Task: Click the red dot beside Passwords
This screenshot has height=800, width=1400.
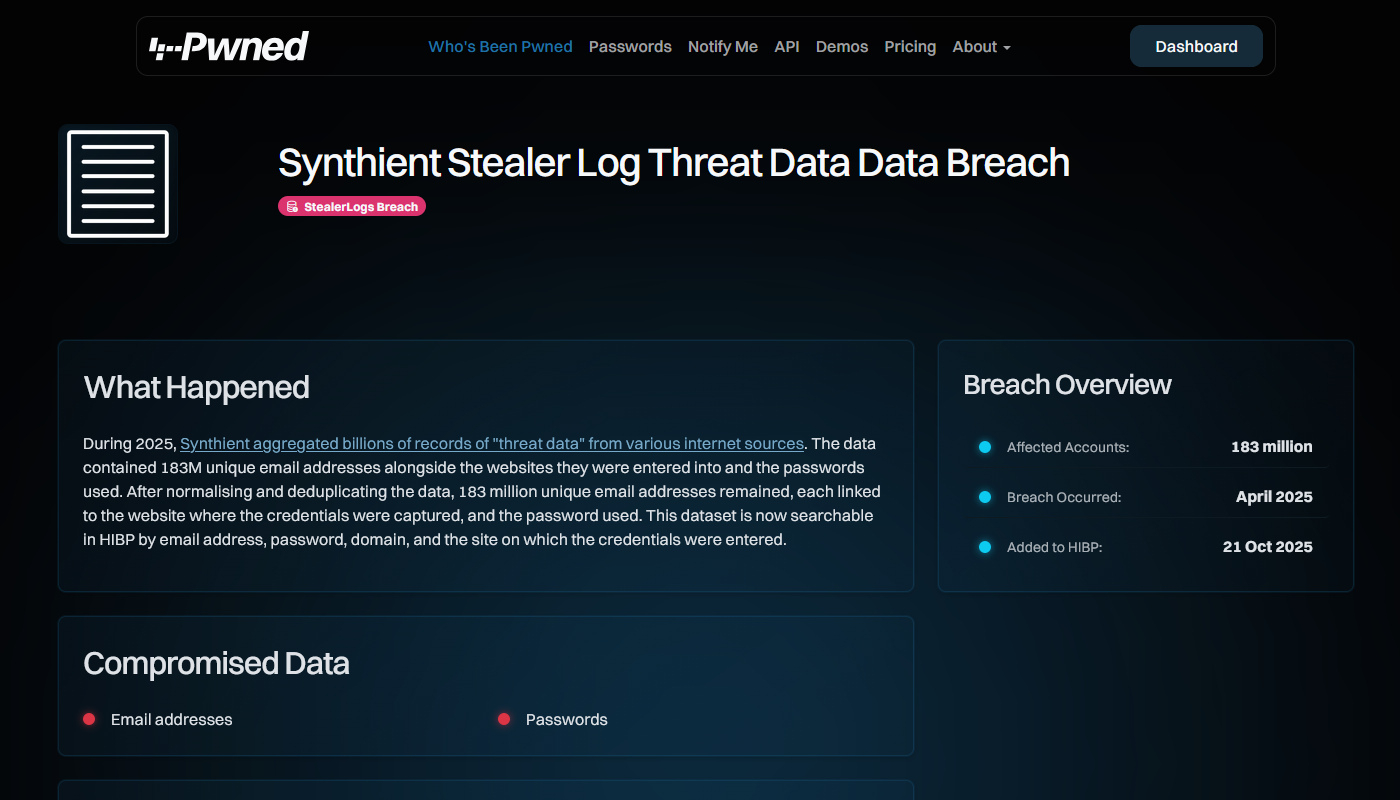Action: (x=504, y=718)
